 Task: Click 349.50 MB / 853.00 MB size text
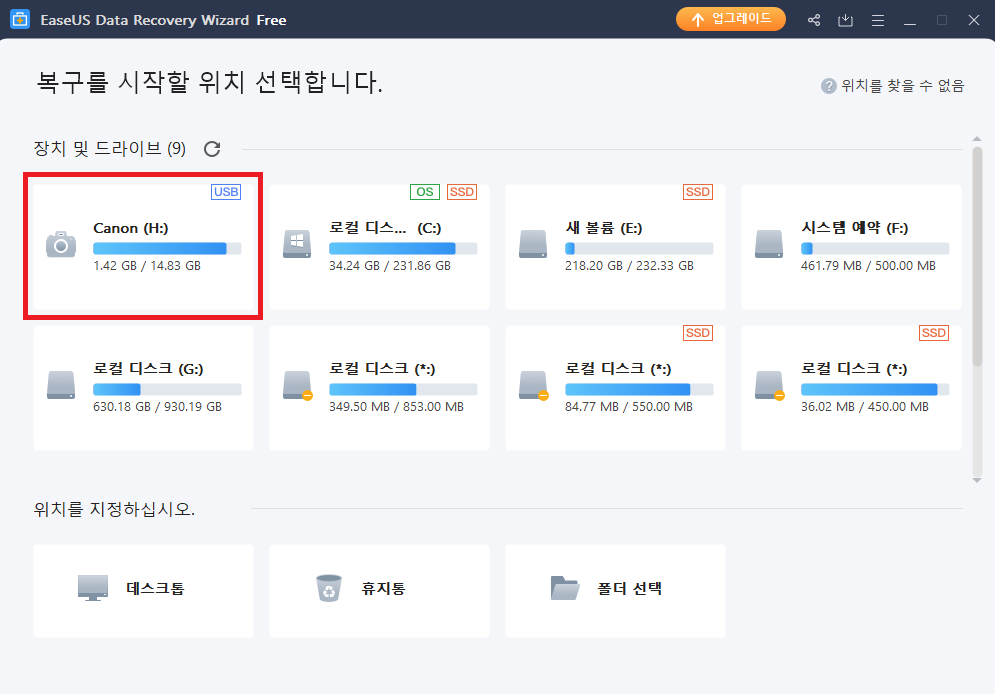(397, 407)
